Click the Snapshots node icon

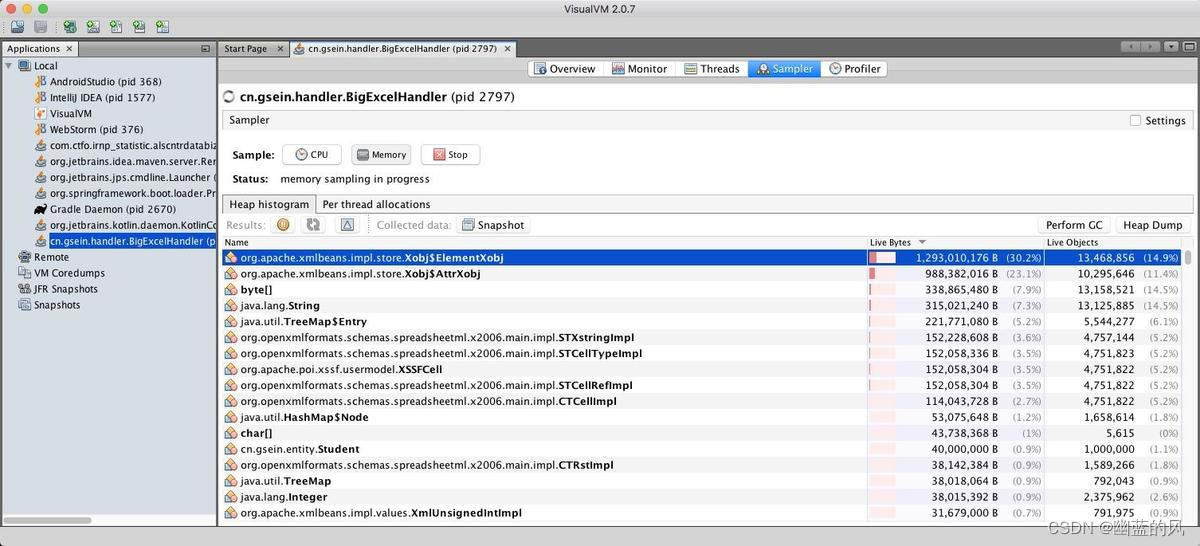(x=25, y=305)
